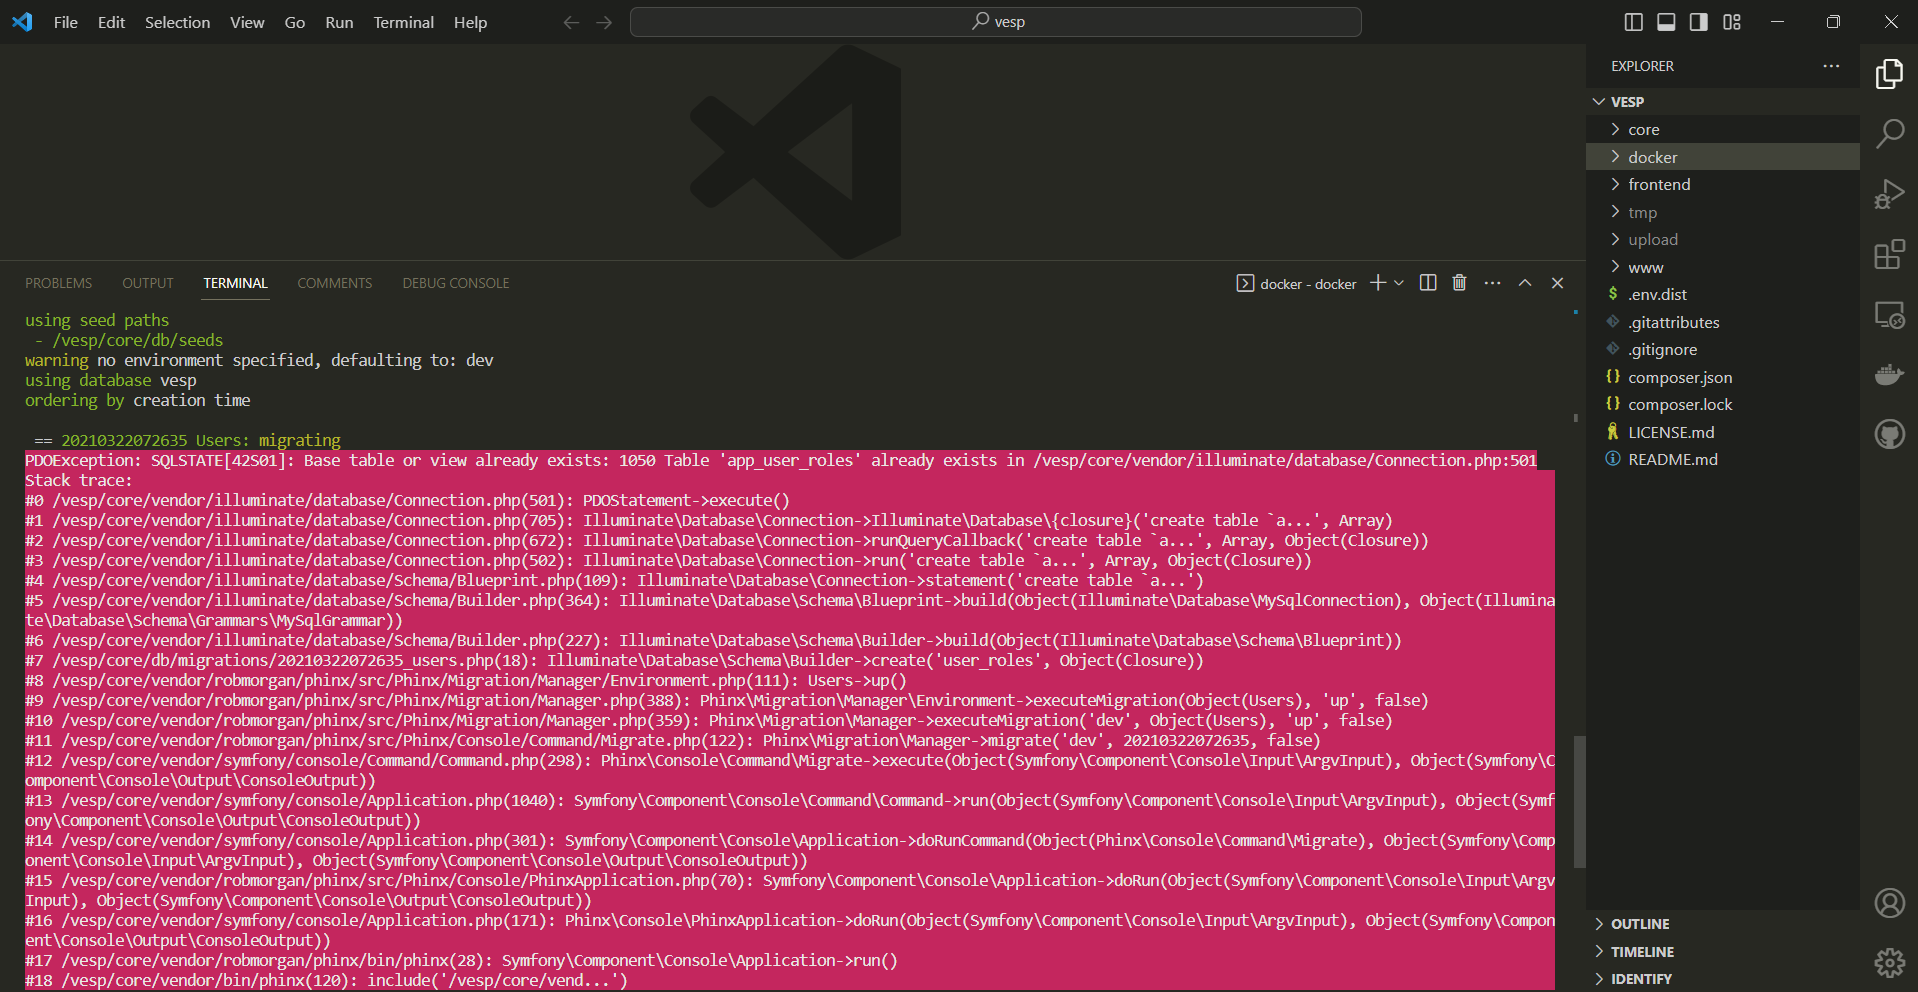
Task: Open LICENSE.md file
Action: click(x=1722, y=432)
